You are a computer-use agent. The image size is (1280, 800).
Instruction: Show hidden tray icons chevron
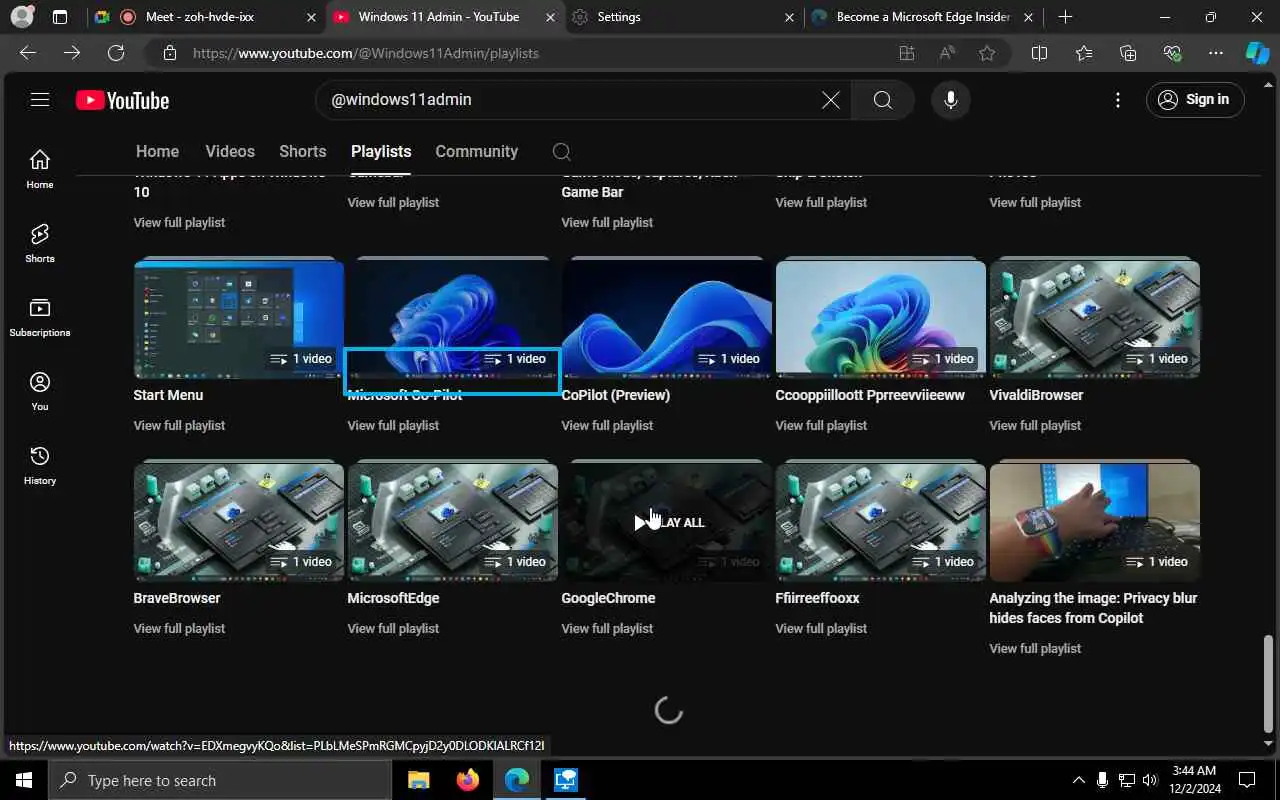1078,780
